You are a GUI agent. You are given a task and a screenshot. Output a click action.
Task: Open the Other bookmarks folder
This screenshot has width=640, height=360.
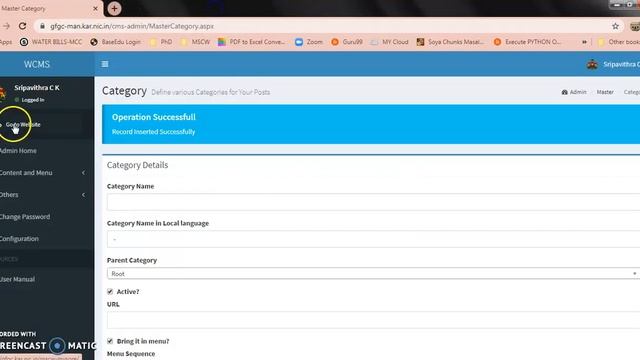(618, 42)
